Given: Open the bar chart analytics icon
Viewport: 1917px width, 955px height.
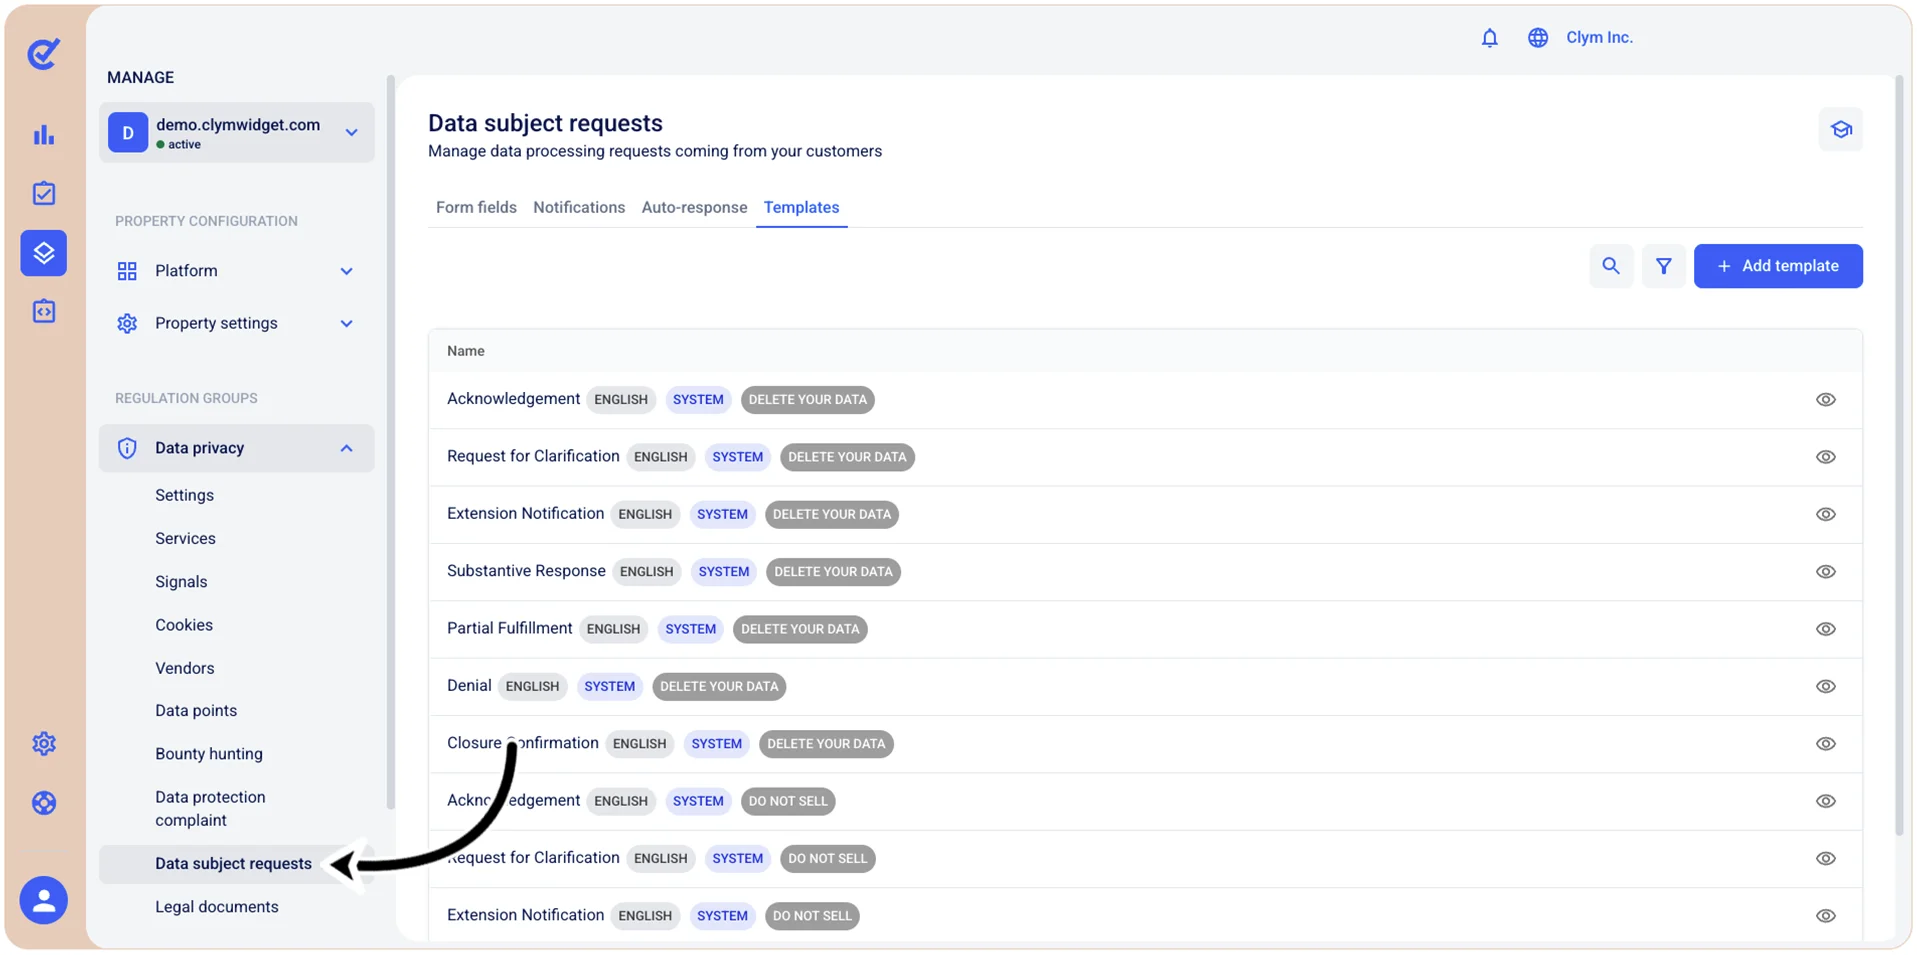Looking at the screenshot, I should (44, 135).
